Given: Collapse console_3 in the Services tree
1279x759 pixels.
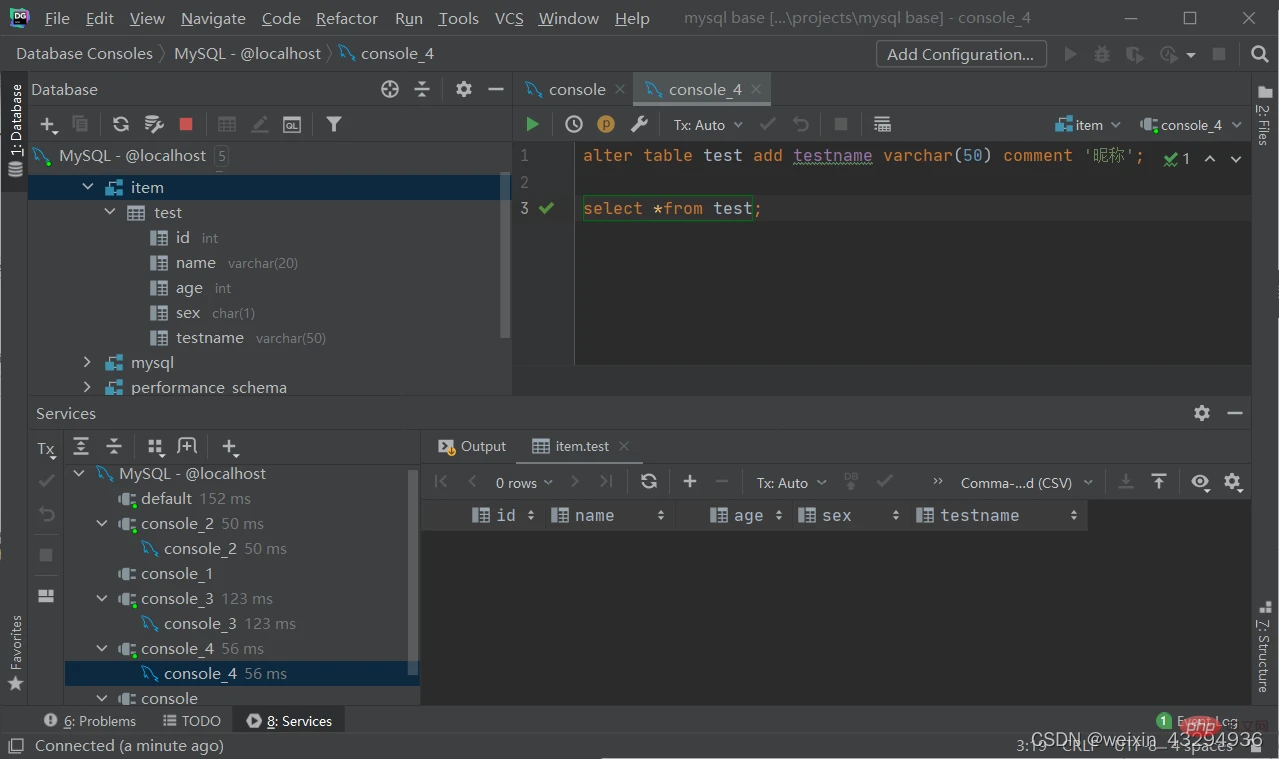Looking at the screenshot, I should (x=102, y=598).
